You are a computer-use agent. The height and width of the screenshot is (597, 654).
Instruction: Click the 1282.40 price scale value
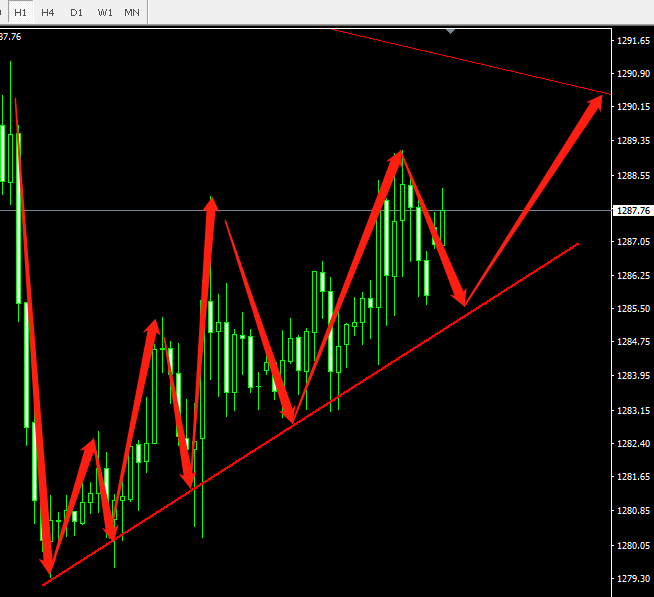tap(633, 443)
